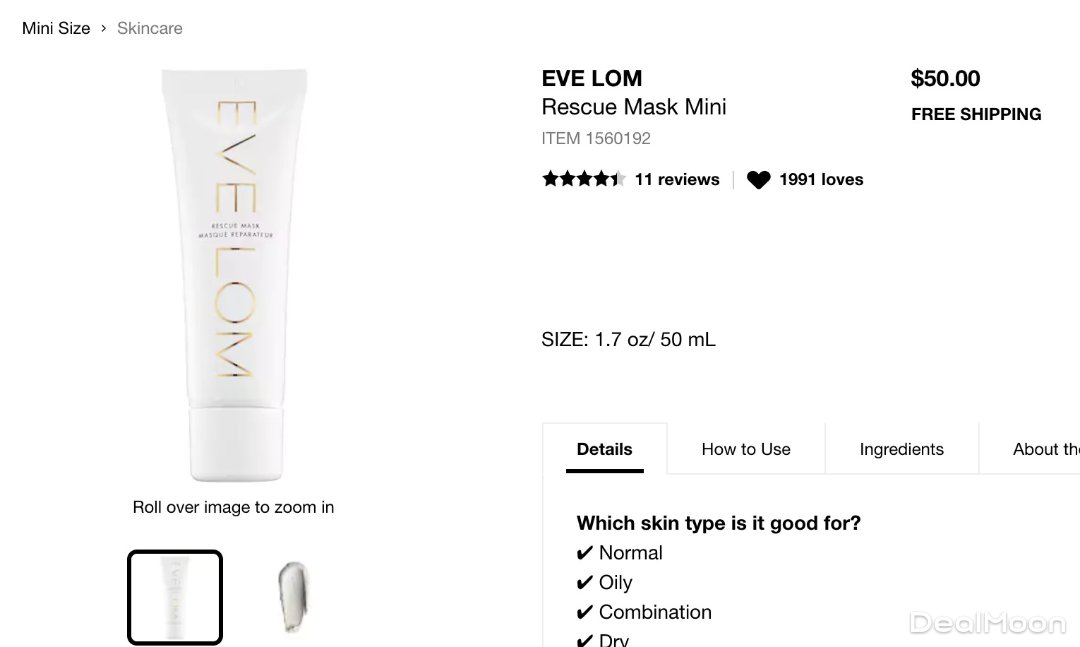Viewport: 1080px width, 647px height.
Task: Click the breadcrumb chevron arrow
Action: (x=103, y=28)
